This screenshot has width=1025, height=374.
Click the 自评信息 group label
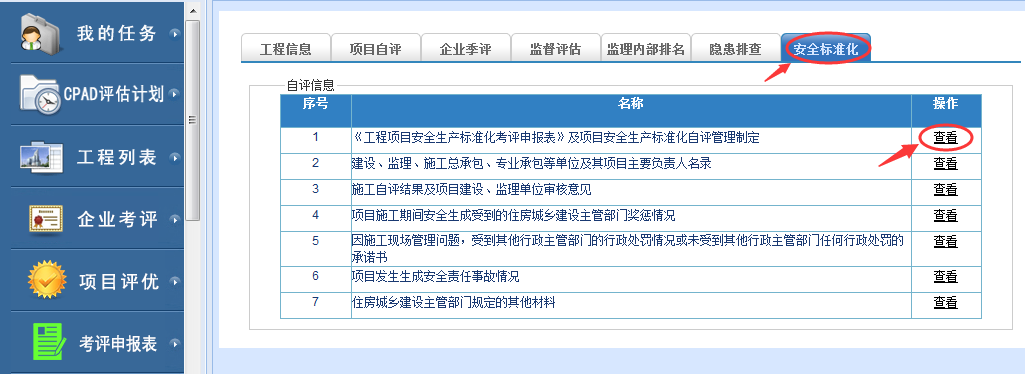coord(311,84)
